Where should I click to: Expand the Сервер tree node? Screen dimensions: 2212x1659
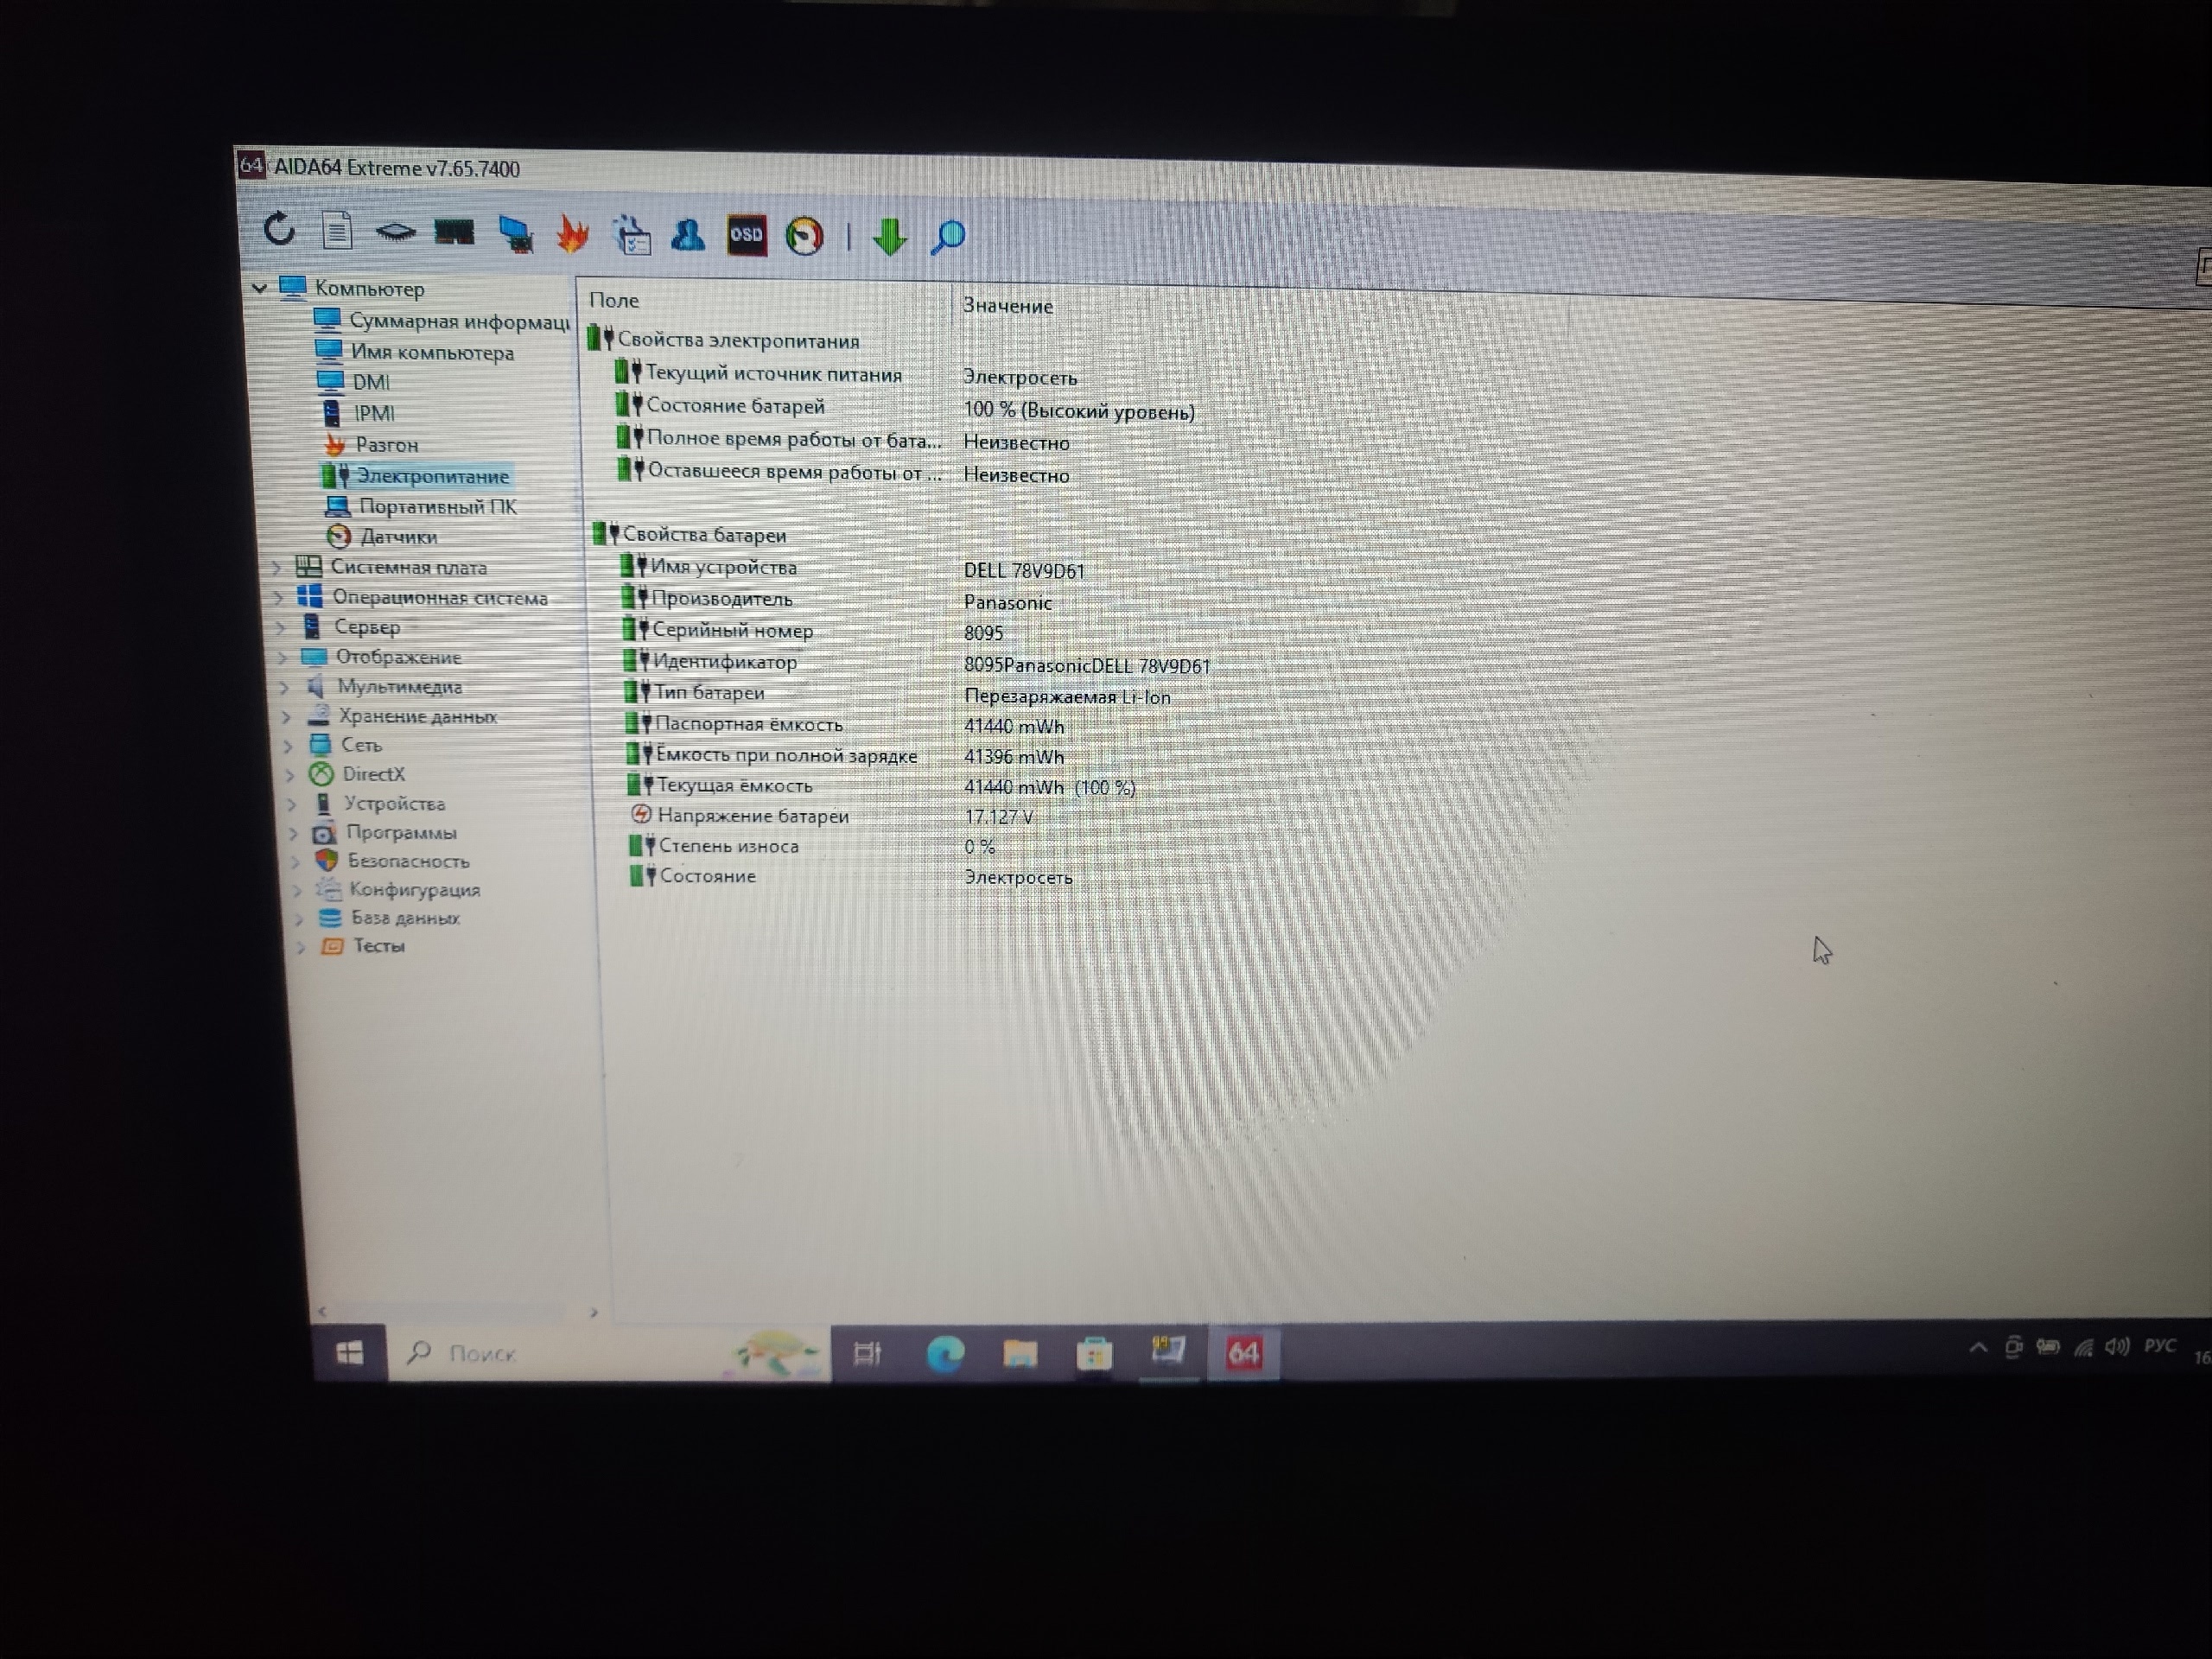tap(281, 627)
